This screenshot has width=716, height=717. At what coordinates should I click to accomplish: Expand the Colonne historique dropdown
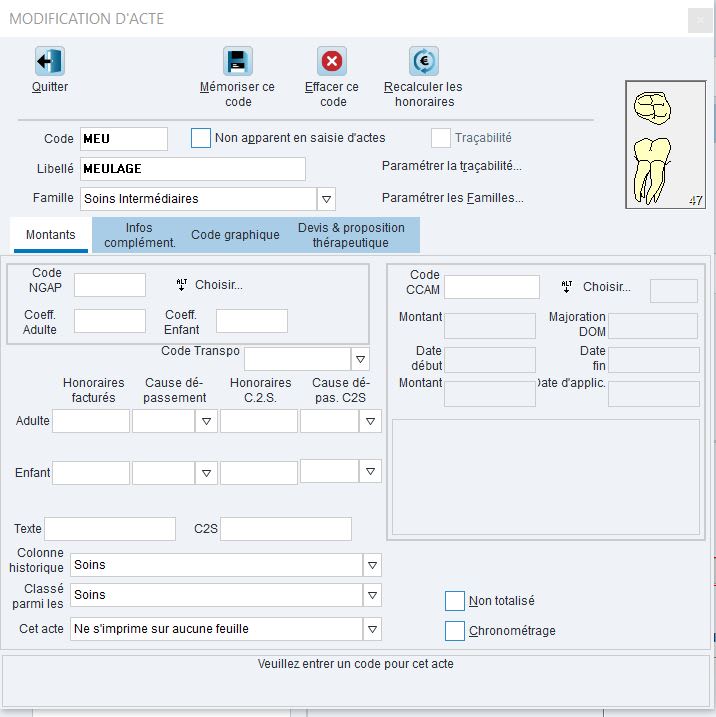click(371, 565)
